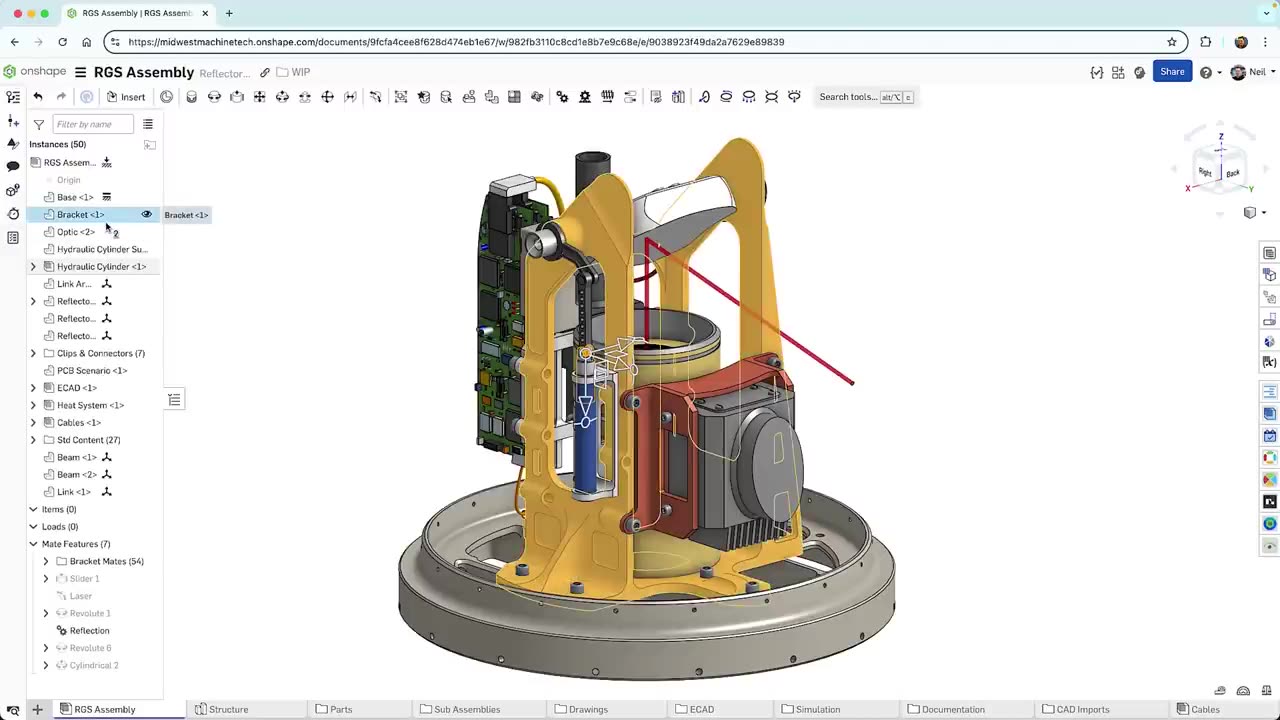Click the view cube Right face
The height and width of the screenshot is (720, 1280).
pyautogui.click(x=1205, y=173)
